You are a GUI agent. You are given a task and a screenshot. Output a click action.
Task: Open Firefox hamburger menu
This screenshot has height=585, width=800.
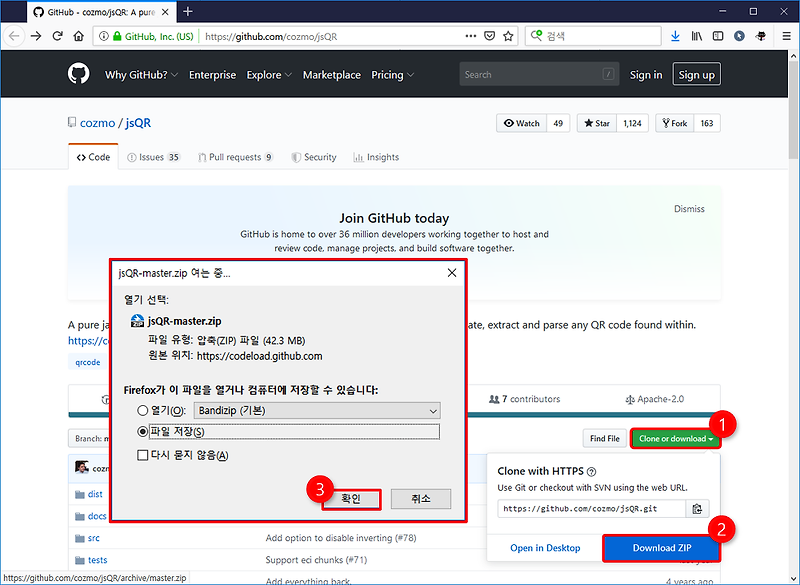pos(786,36)
